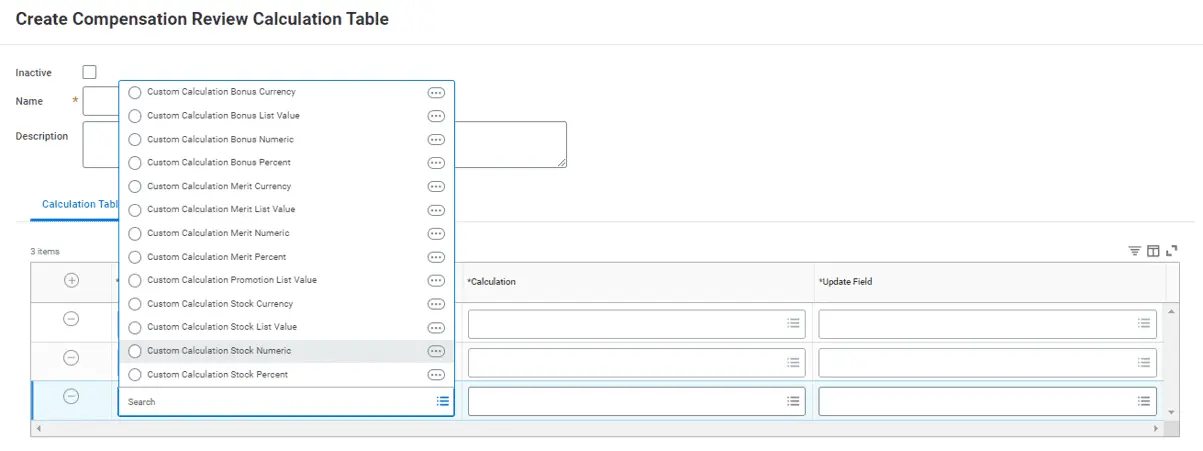Screen dimensions: 1203x451
Task: Click the horizontal scrollbar under the grid
Action: click(x=600, y=428)
